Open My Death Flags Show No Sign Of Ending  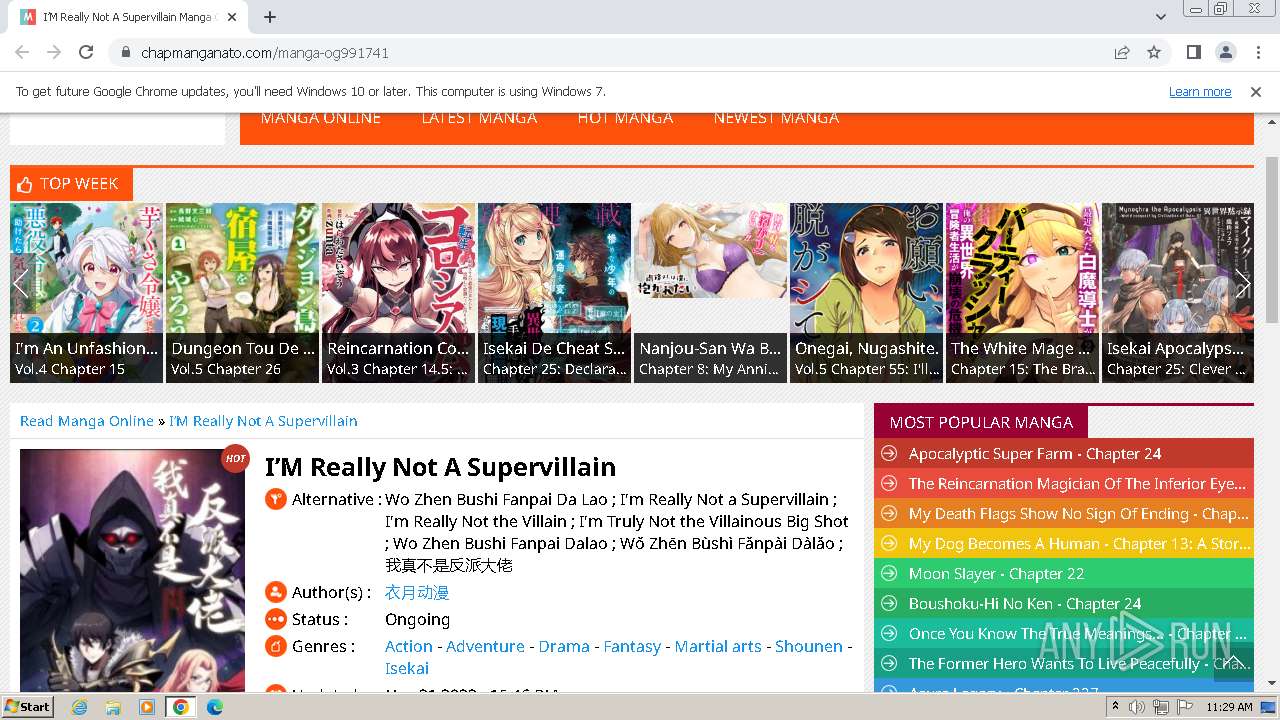[1079, 514]
